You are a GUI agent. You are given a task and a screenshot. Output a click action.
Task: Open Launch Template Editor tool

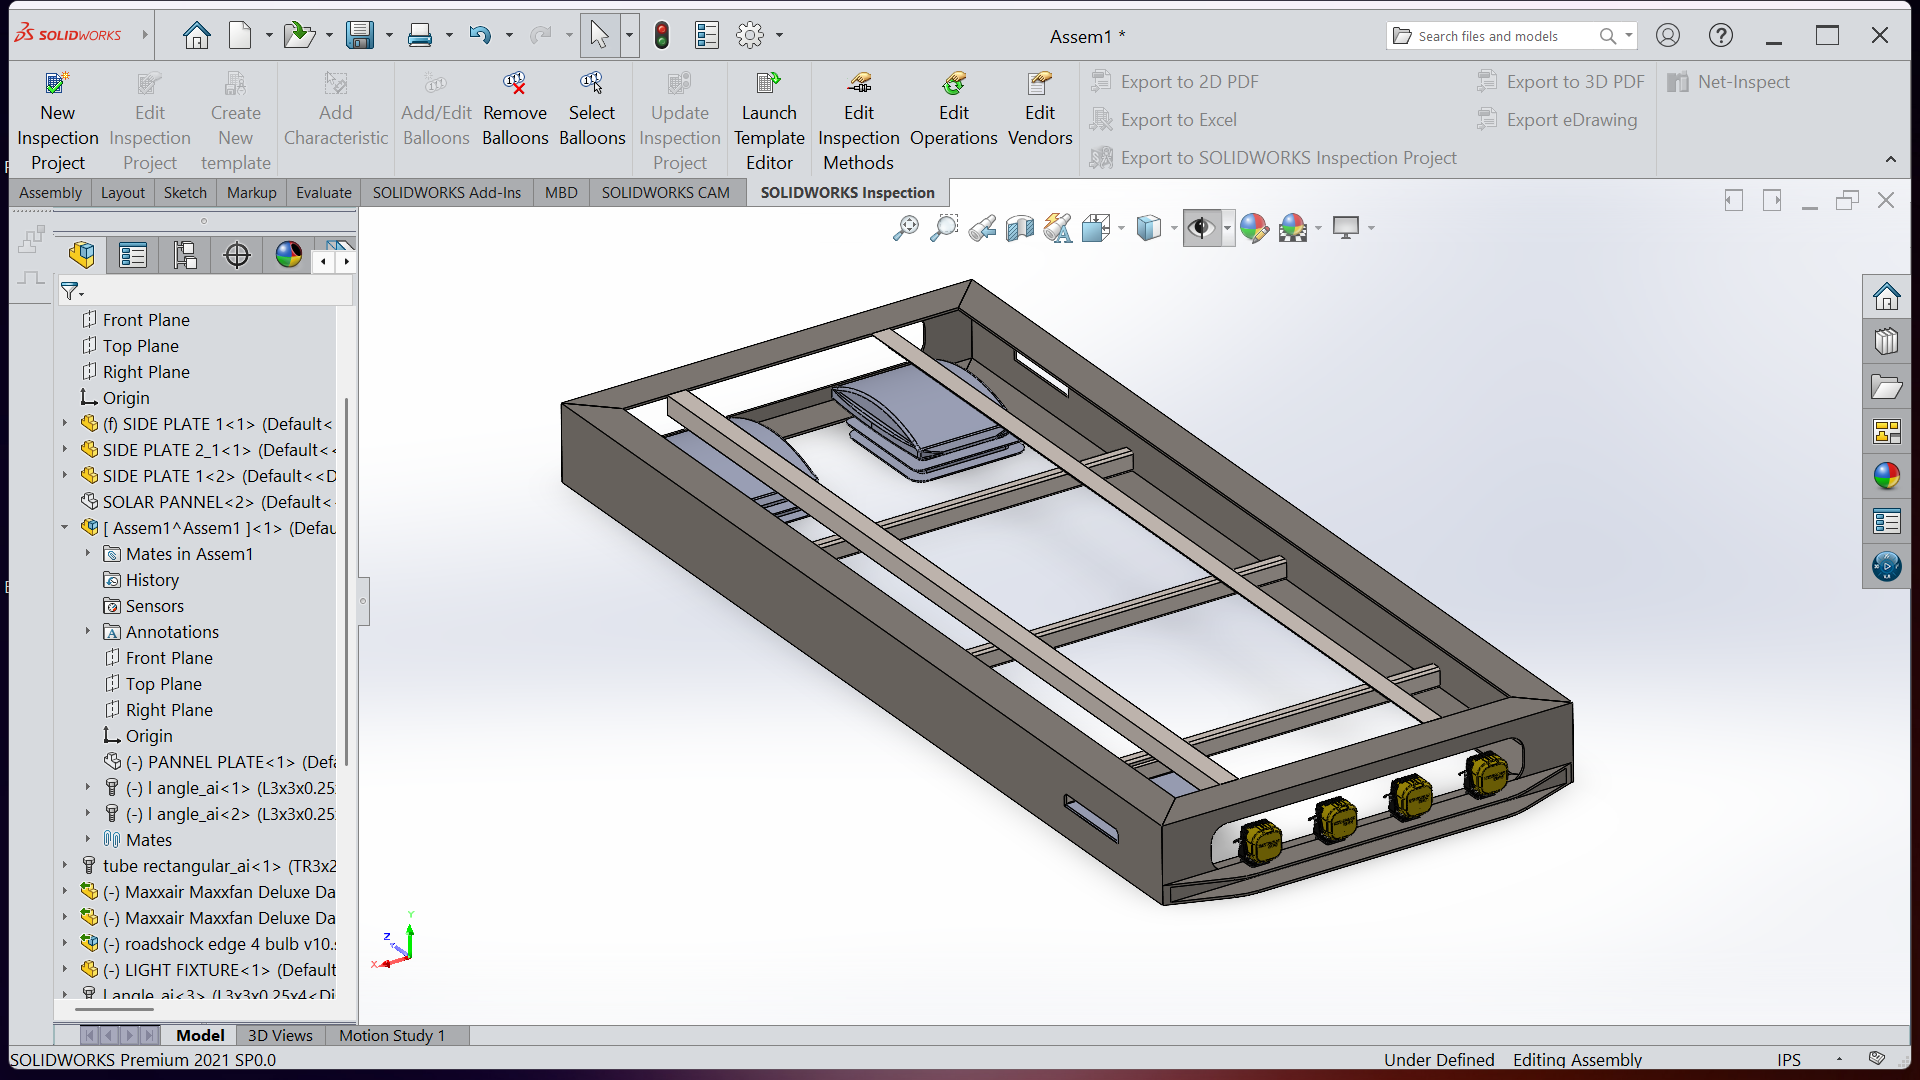[768, 84]
